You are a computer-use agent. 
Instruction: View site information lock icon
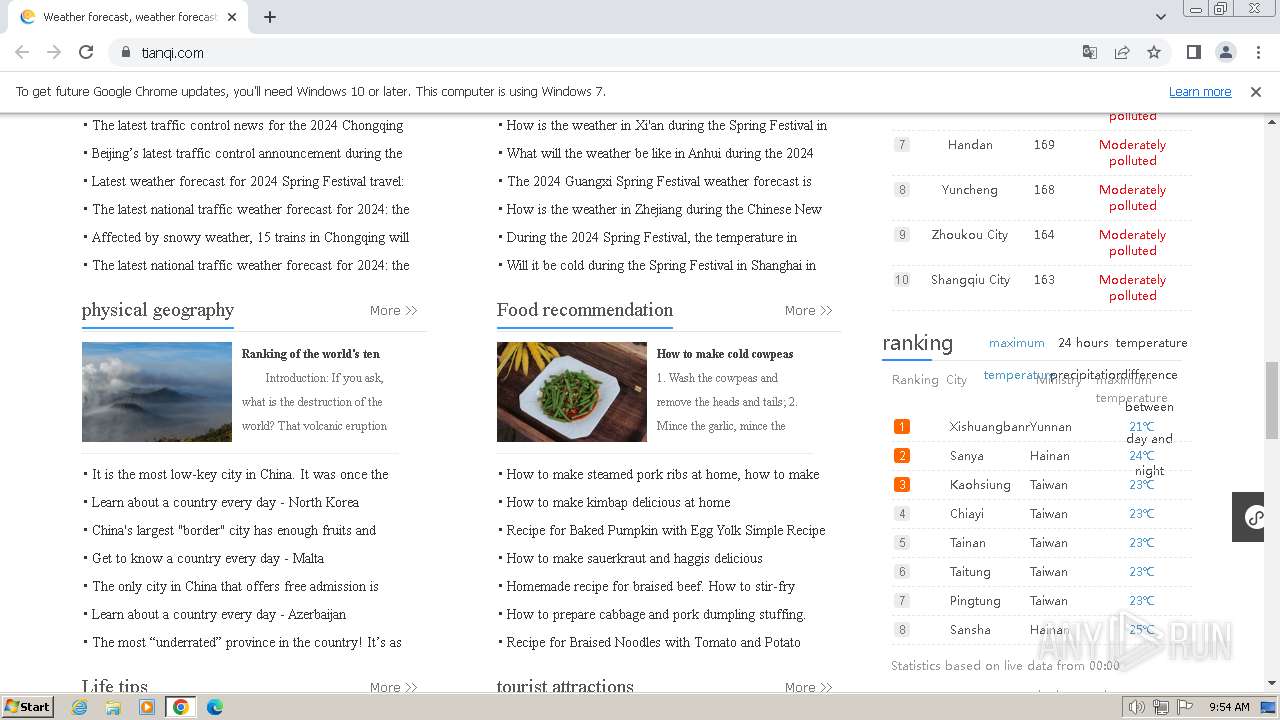tap(125, 52)
